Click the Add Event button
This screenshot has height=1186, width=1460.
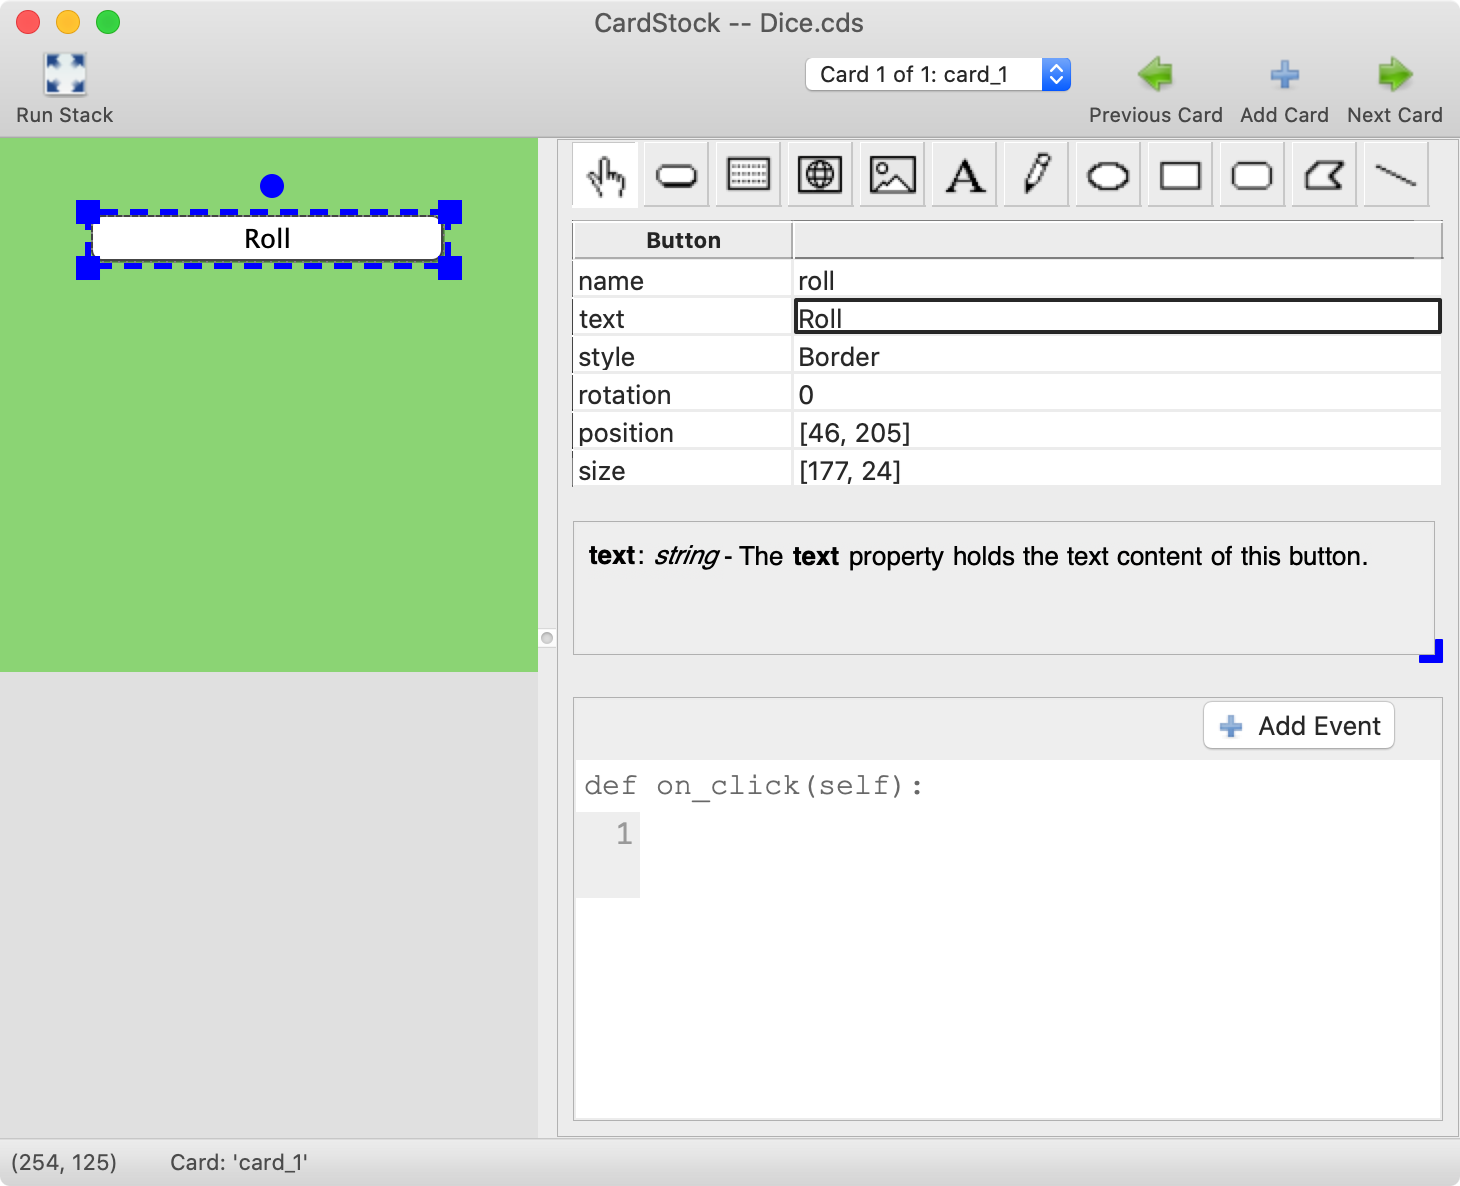1299,726
